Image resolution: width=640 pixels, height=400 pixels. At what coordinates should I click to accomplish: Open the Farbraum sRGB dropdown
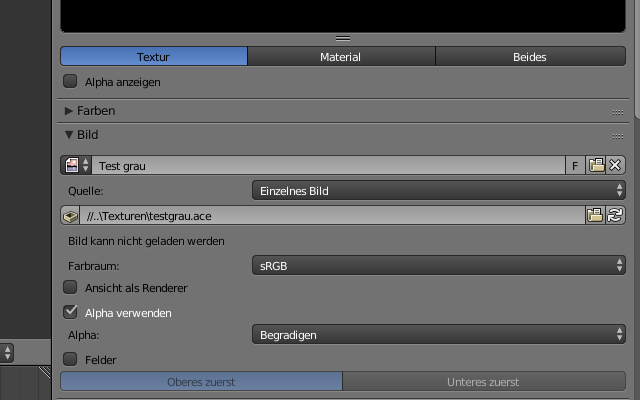[438, 265]
